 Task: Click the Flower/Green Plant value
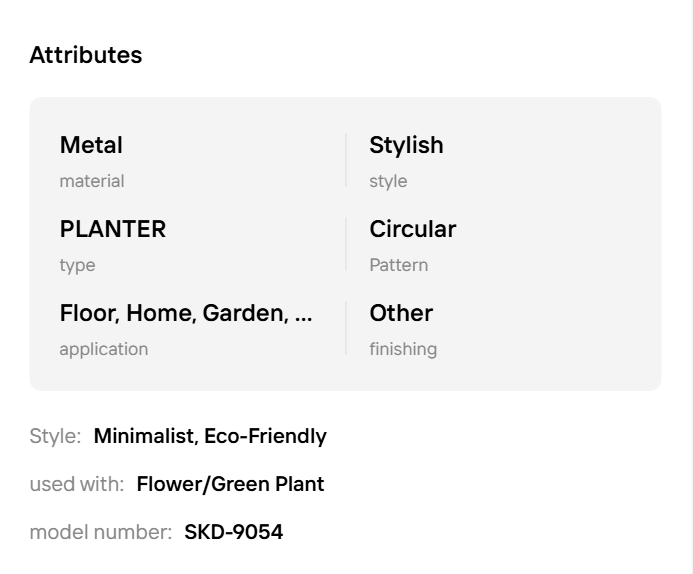coord(230,484)
